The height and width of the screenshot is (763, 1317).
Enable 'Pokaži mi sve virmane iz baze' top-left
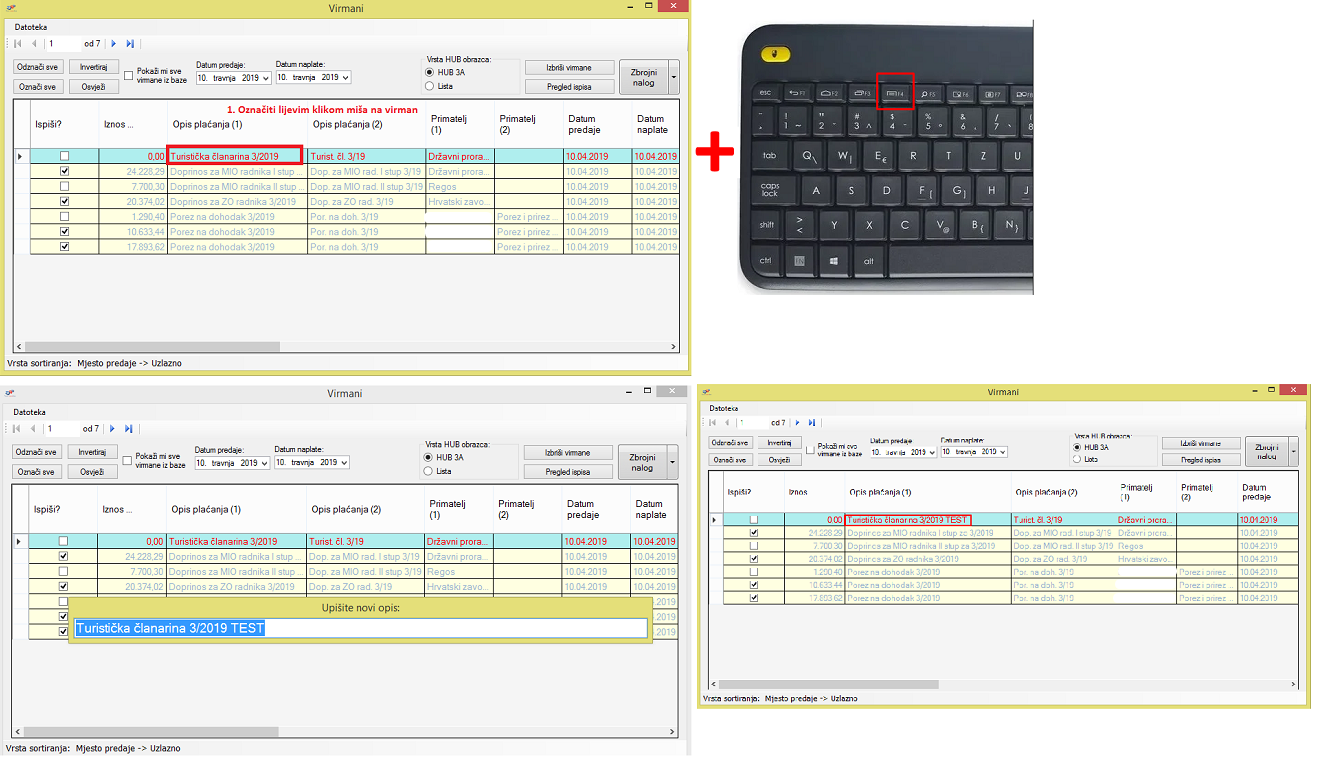[128, 74]
